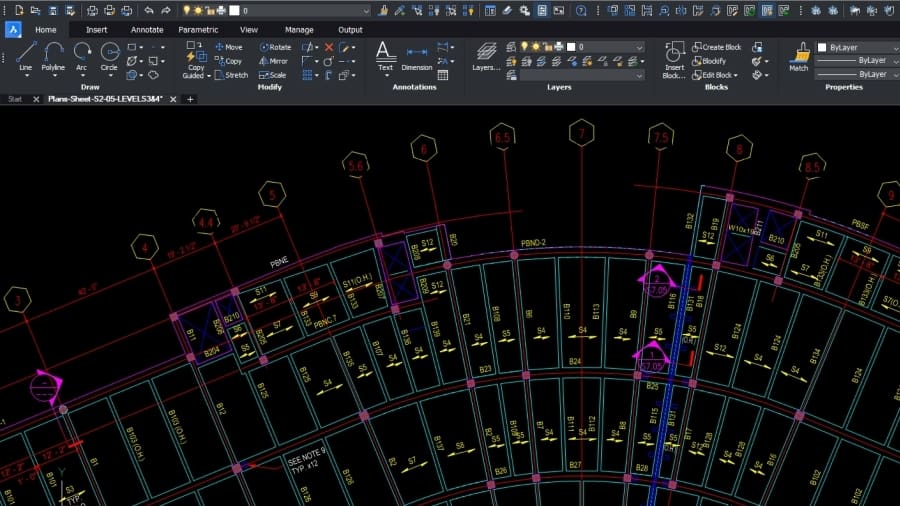The width and height of the screenshot is (900, 506).
Task: Click the Dimension tool icon
Action: [x=417, y=52]
